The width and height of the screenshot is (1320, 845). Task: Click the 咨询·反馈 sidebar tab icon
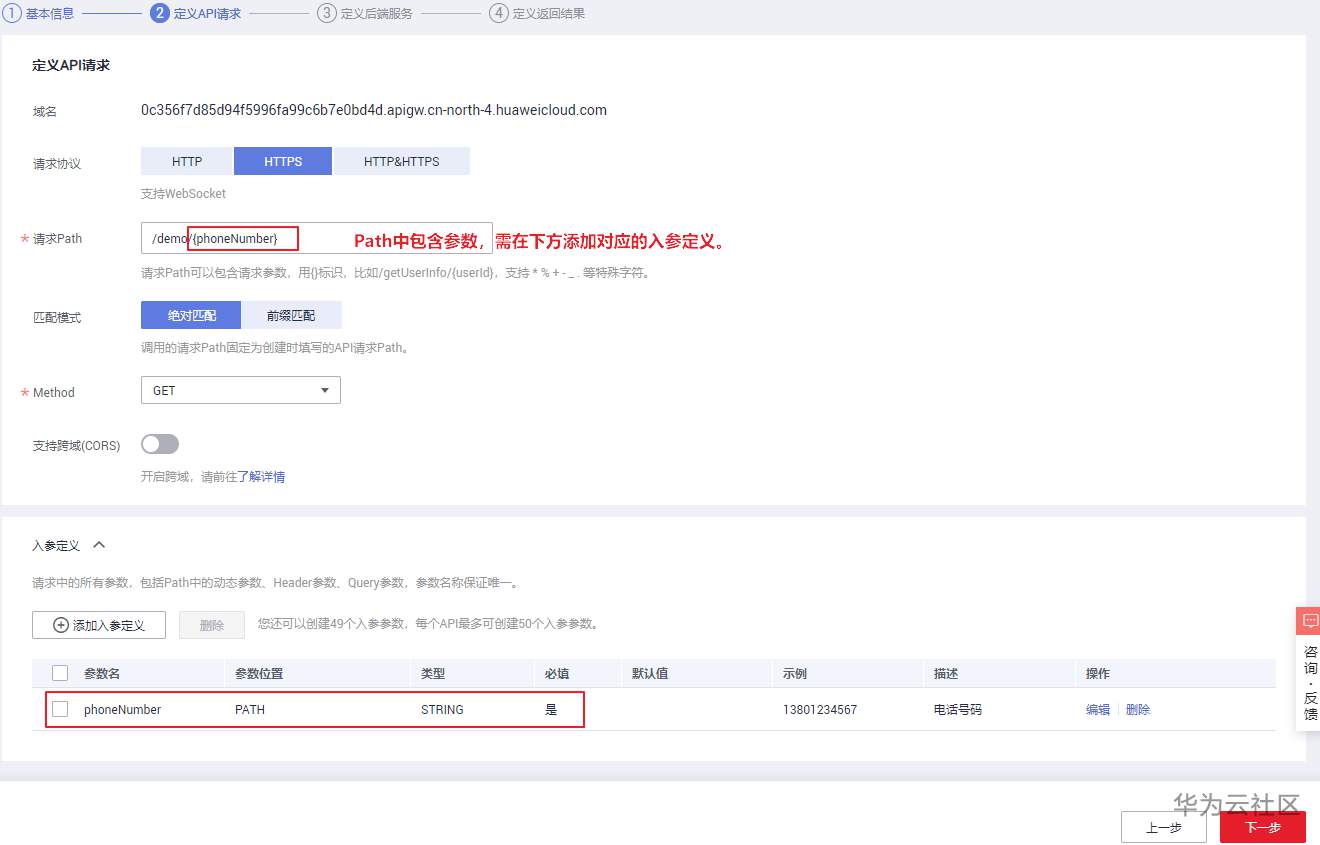pos(1310,676)
